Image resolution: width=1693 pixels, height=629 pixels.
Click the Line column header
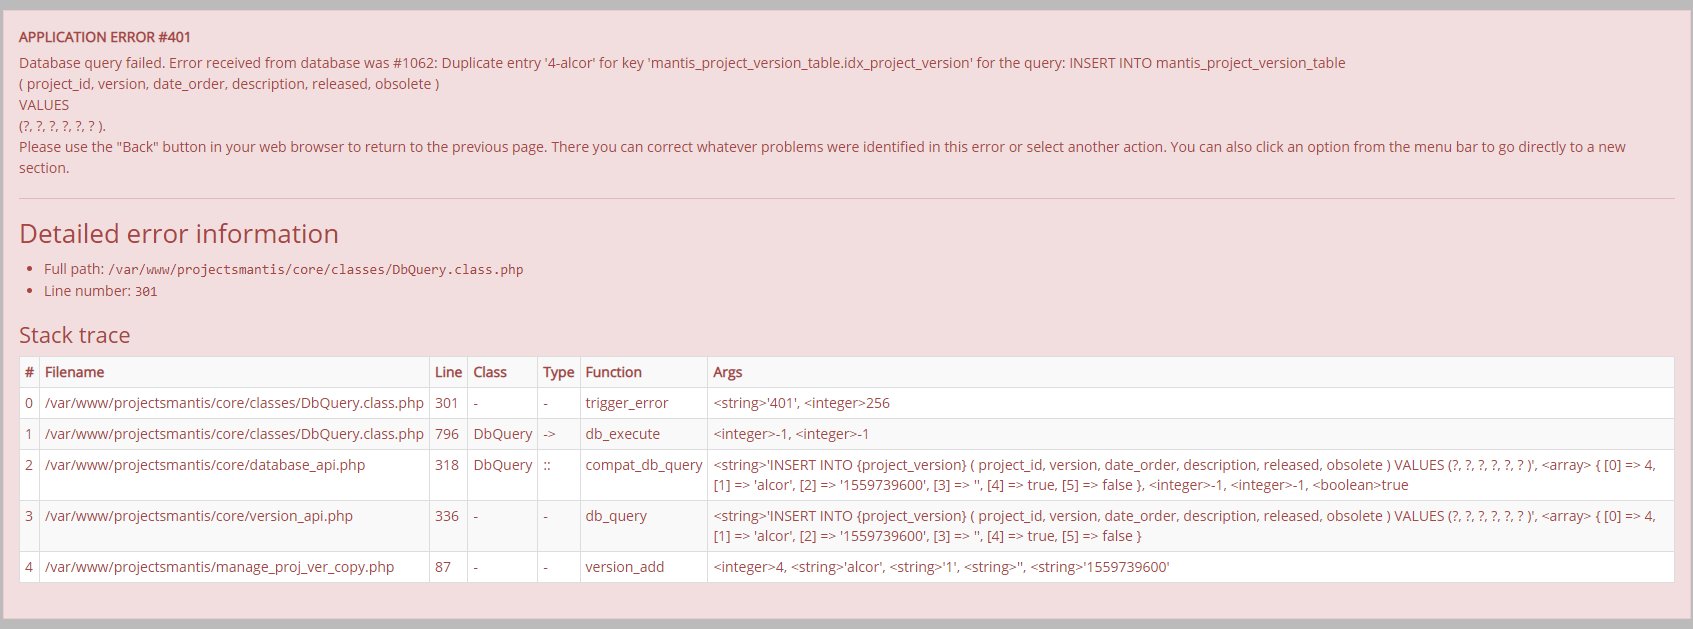coord(448,372)
